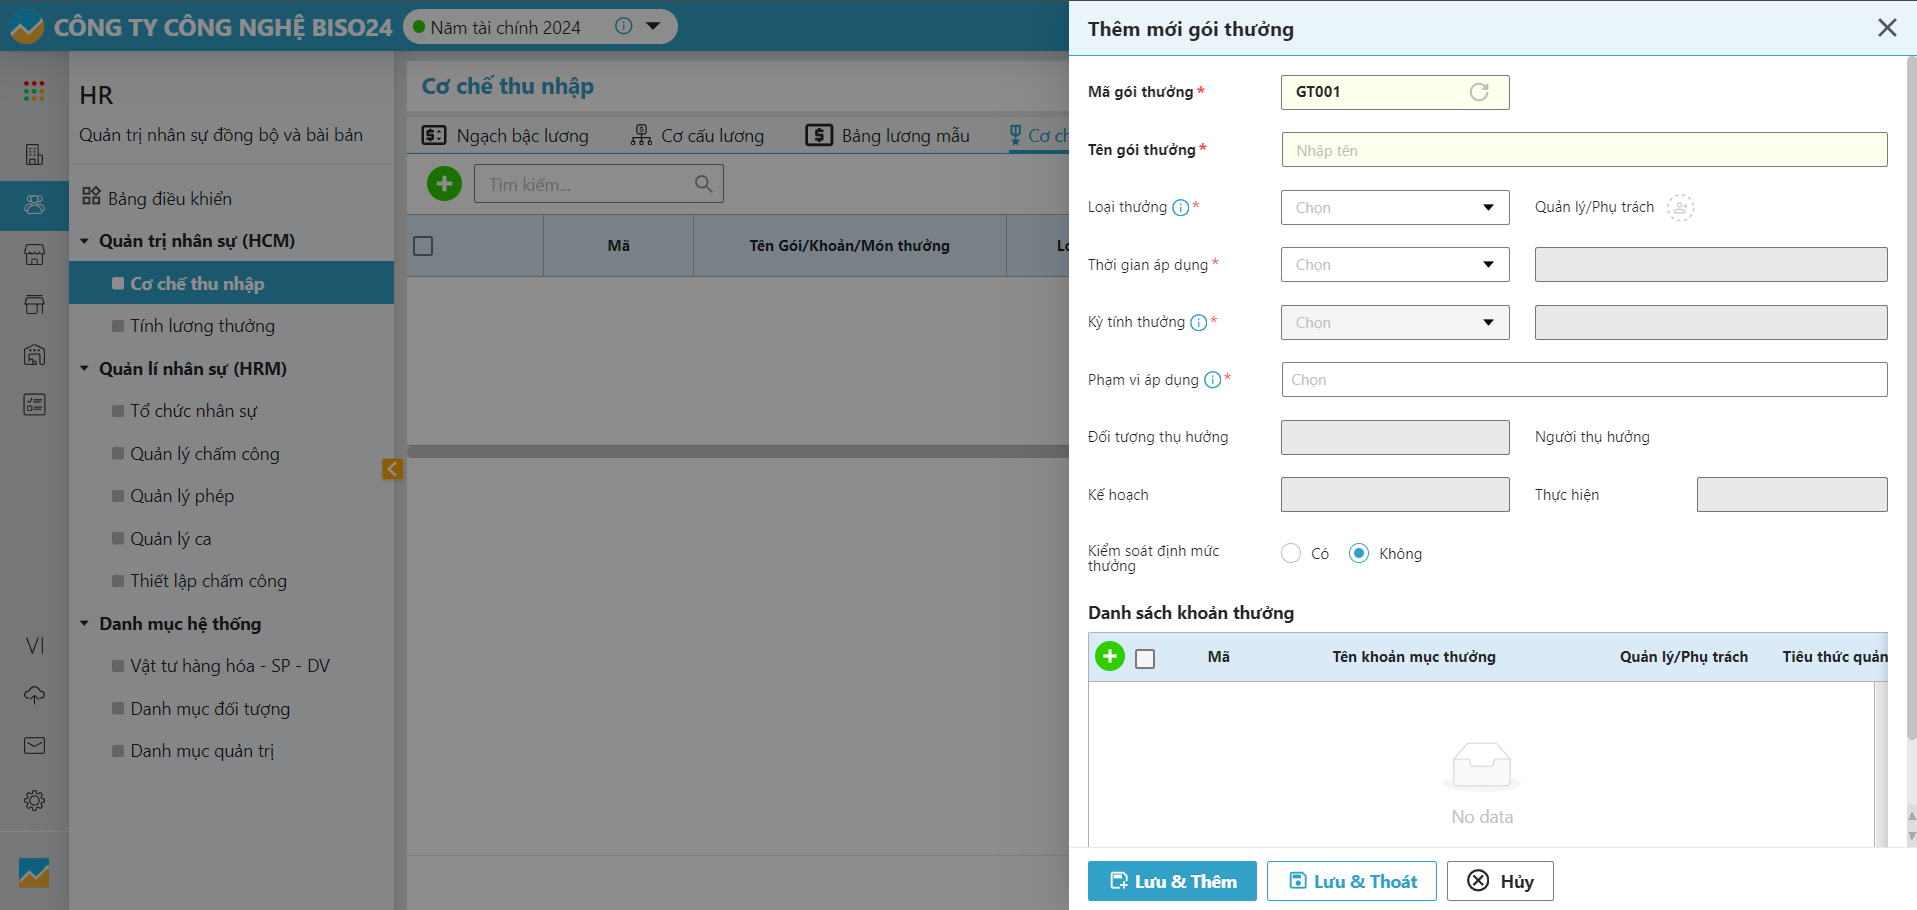
Task: Click the info icon beside Loại thưởng
Action: tap(1180, 208)
